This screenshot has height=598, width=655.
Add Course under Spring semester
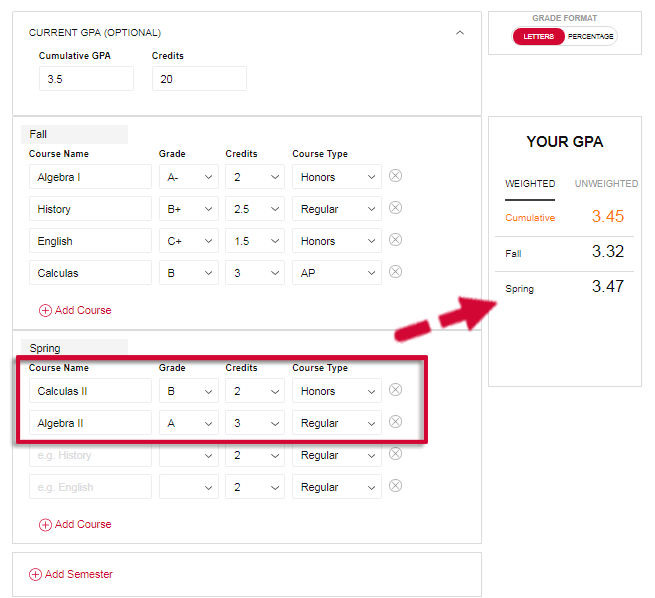click(x=75, y=525)
